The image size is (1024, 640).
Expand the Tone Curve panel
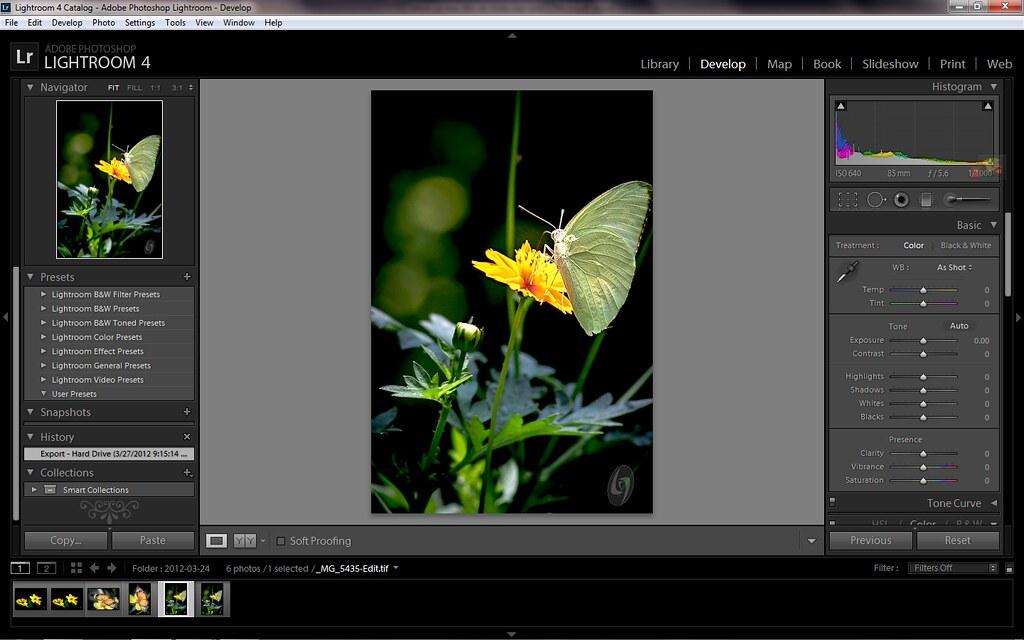coord(993,503)
